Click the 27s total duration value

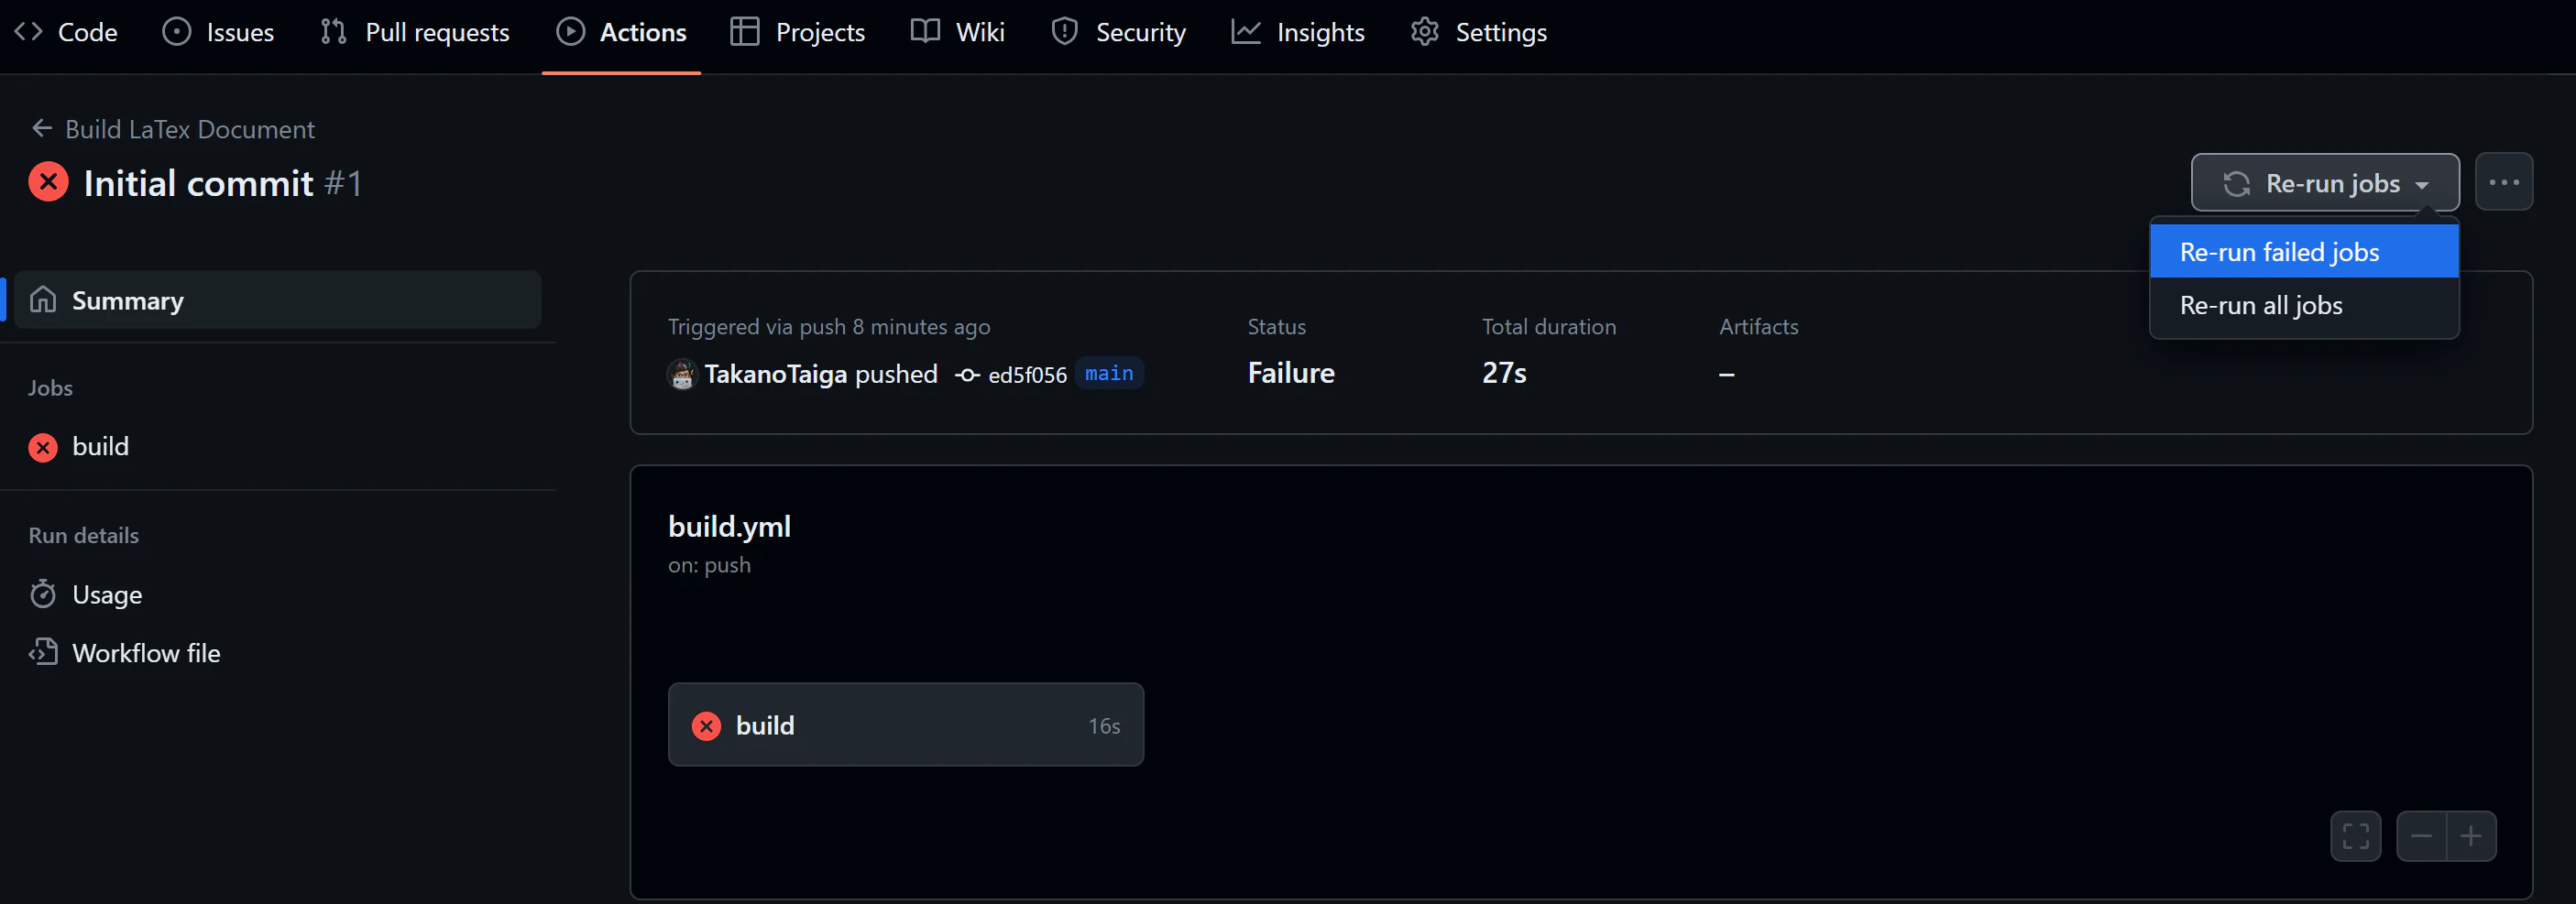(1504, 373)
